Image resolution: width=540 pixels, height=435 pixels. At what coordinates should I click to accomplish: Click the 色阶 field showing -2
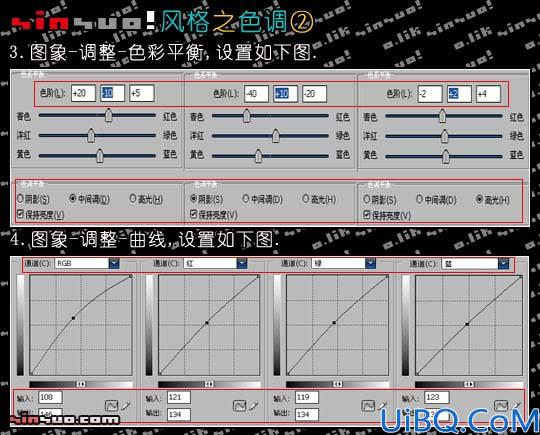(x=430, y=94)
